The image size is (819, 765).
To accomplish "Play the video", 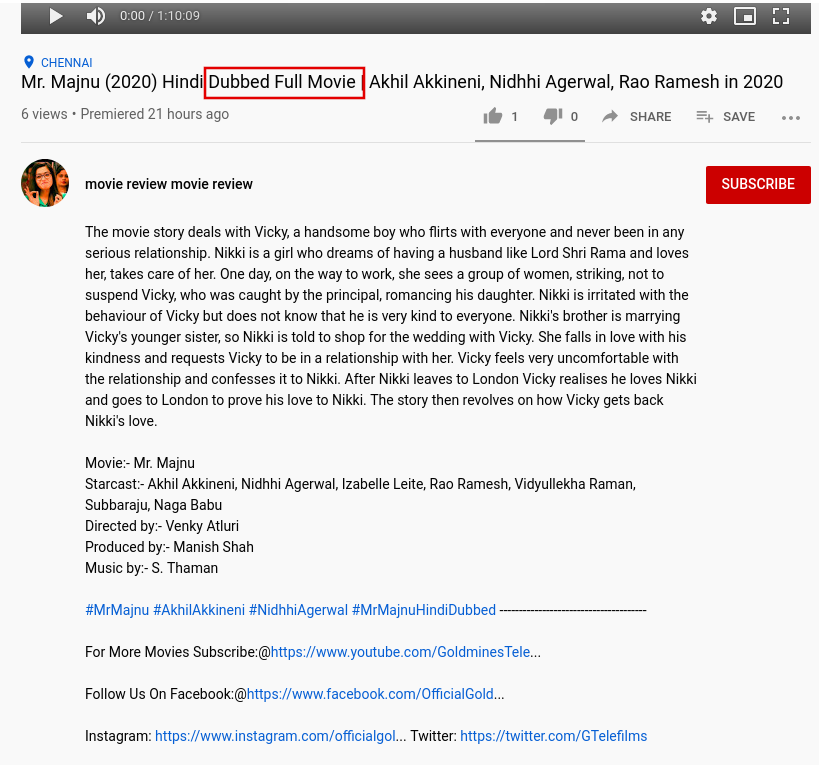I will 55,16.
